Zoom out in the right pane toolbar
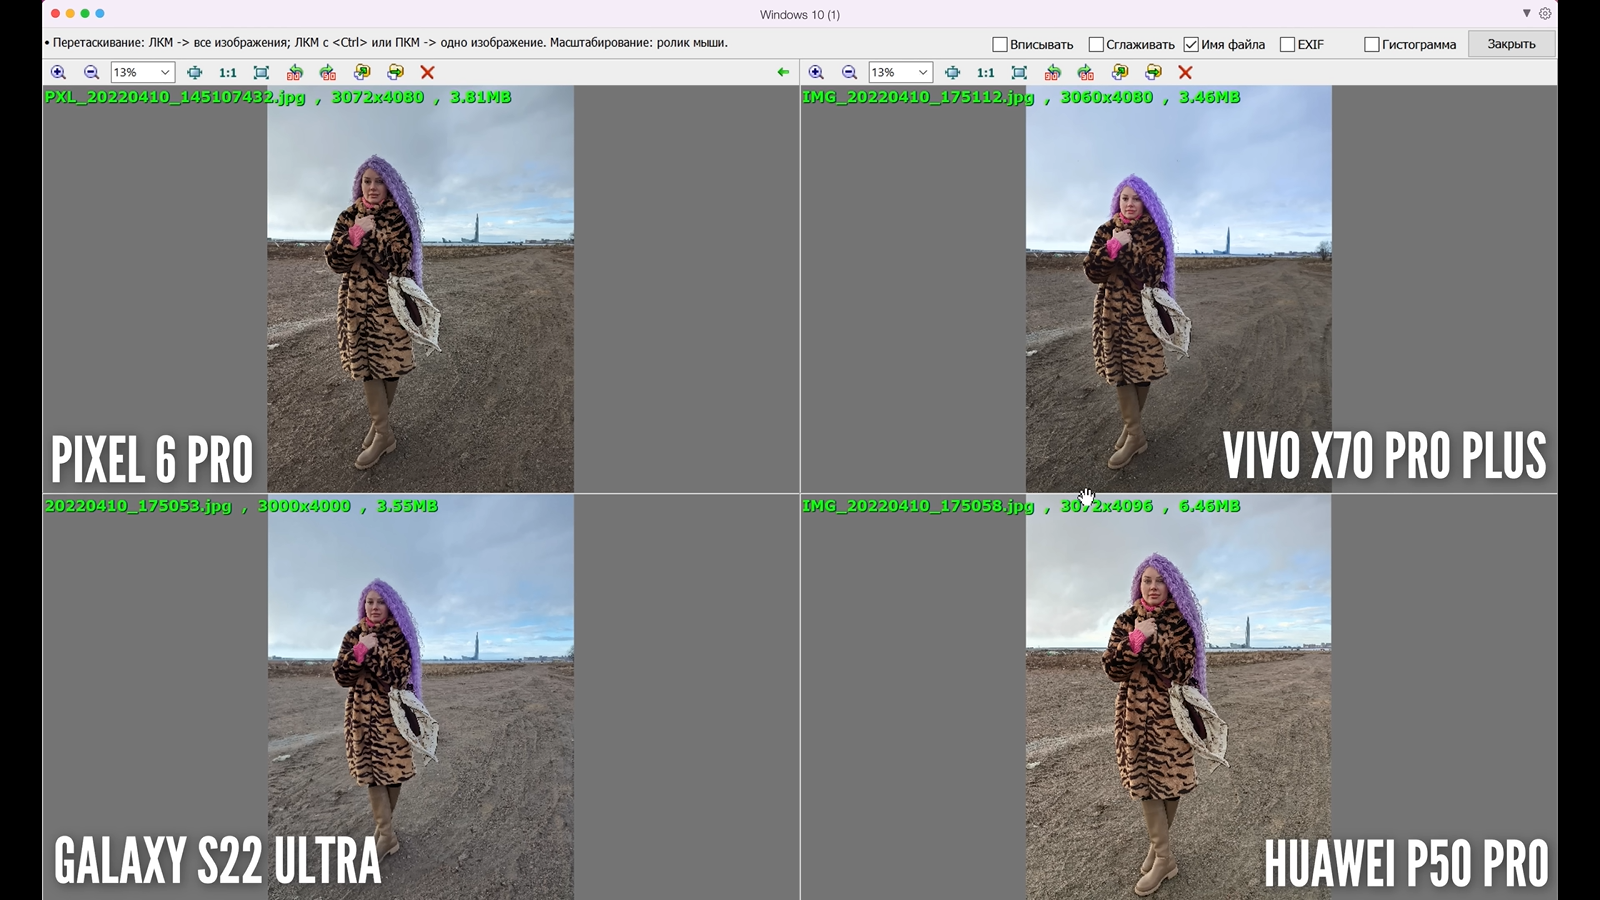 click(849, 72)
